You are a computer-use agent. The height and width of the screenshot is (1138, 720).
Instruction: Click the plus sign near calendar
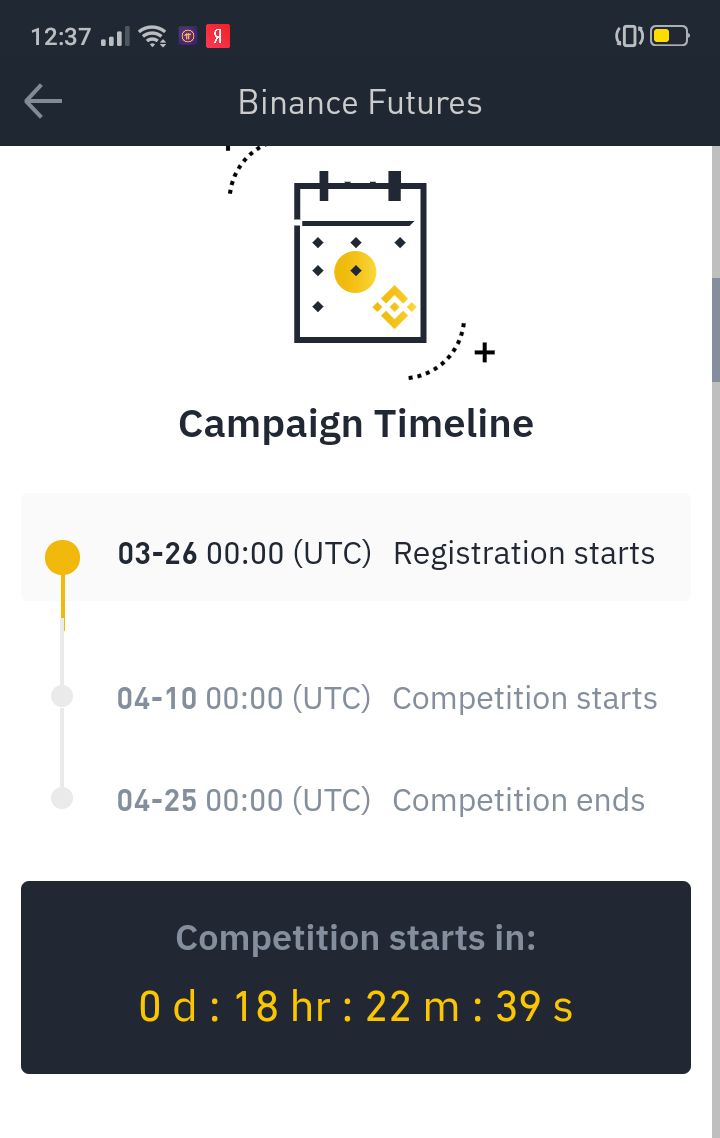click(484, 353)
